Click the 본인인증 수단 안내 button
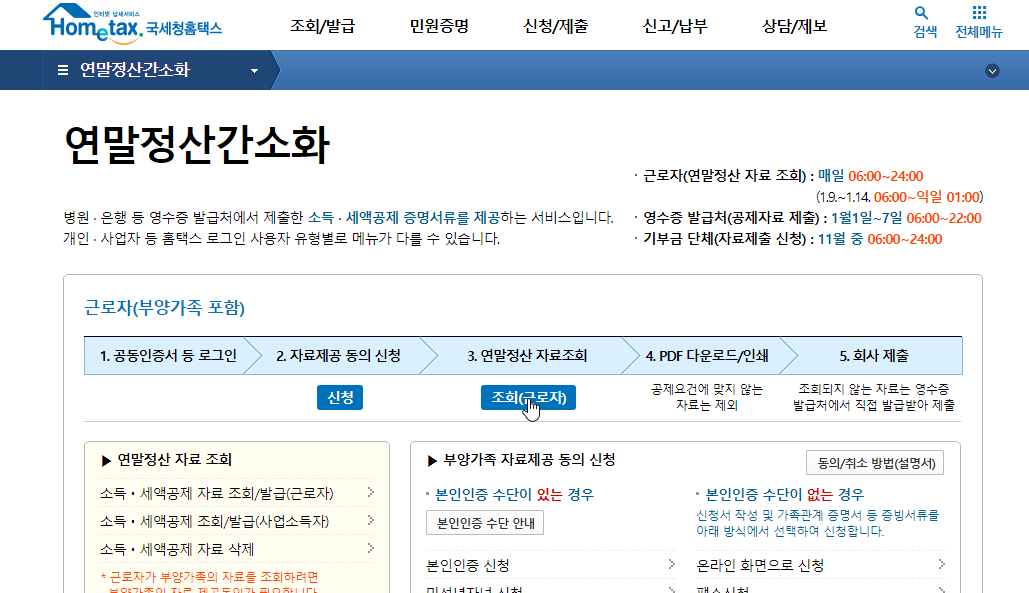 [485, 522]
